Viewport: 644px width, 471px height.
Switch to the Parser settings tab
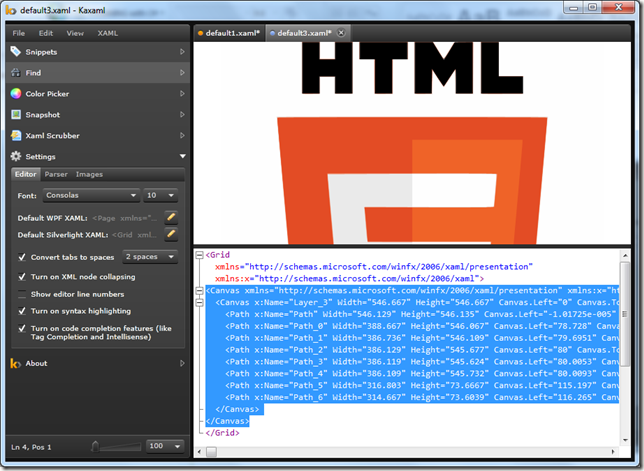[56, 175]
